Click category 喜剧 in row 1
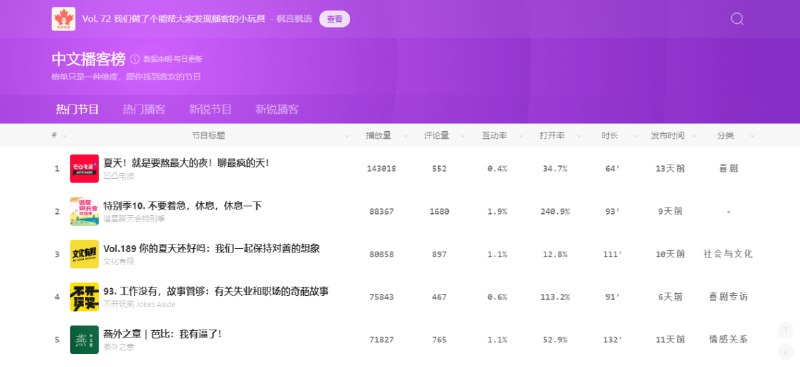Viewport: 800px width, 367px height. [728, 168]
